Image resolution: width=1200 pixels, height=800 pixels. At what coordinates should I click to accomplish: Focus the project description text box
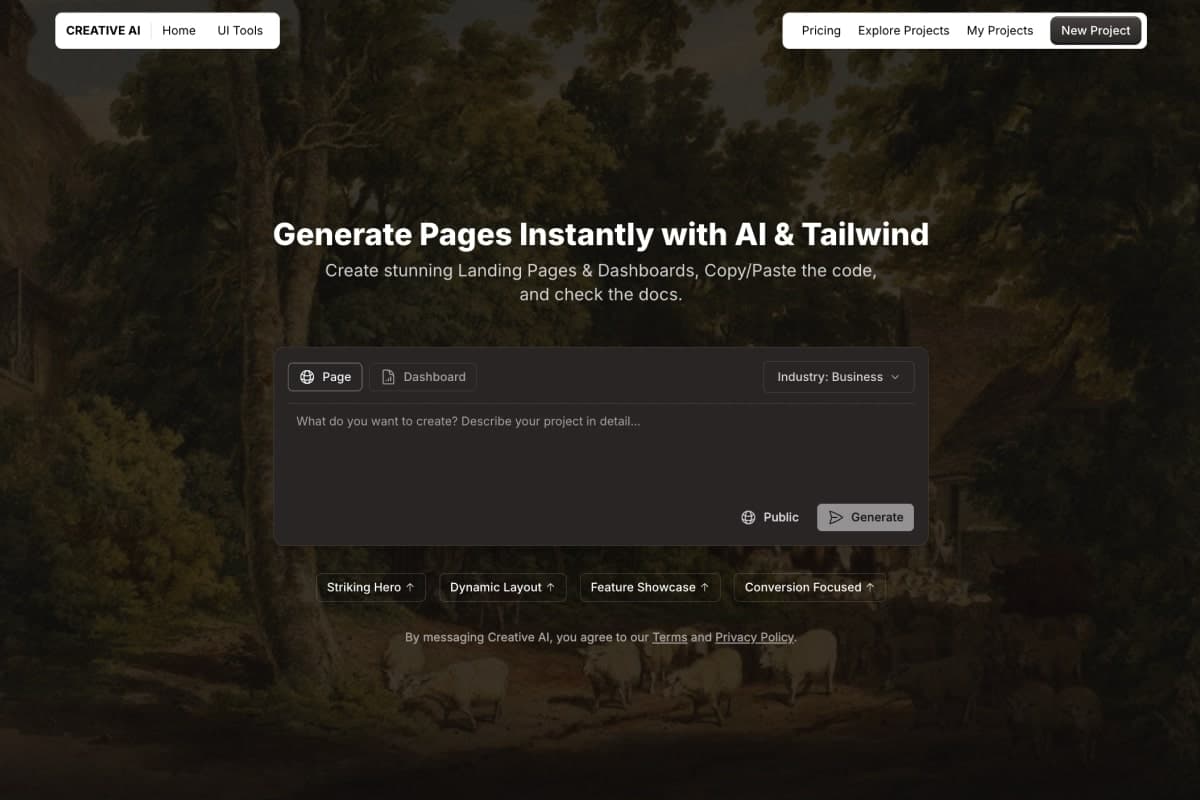[600, 450]
